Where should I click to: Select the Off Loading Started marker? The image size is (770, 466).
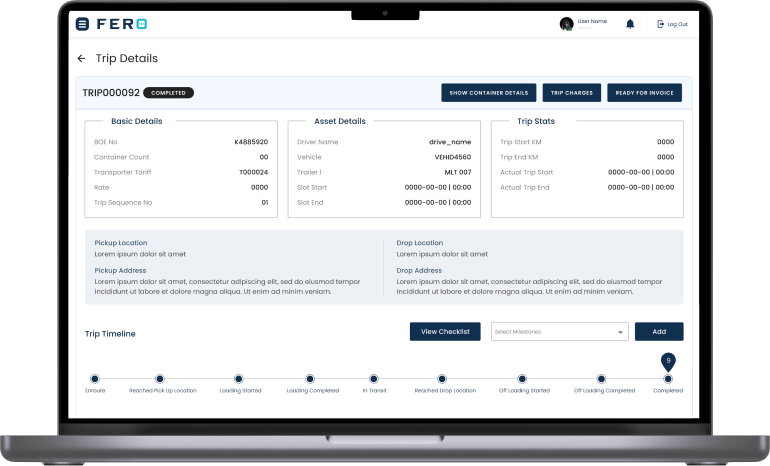click(x=522, y=379)
